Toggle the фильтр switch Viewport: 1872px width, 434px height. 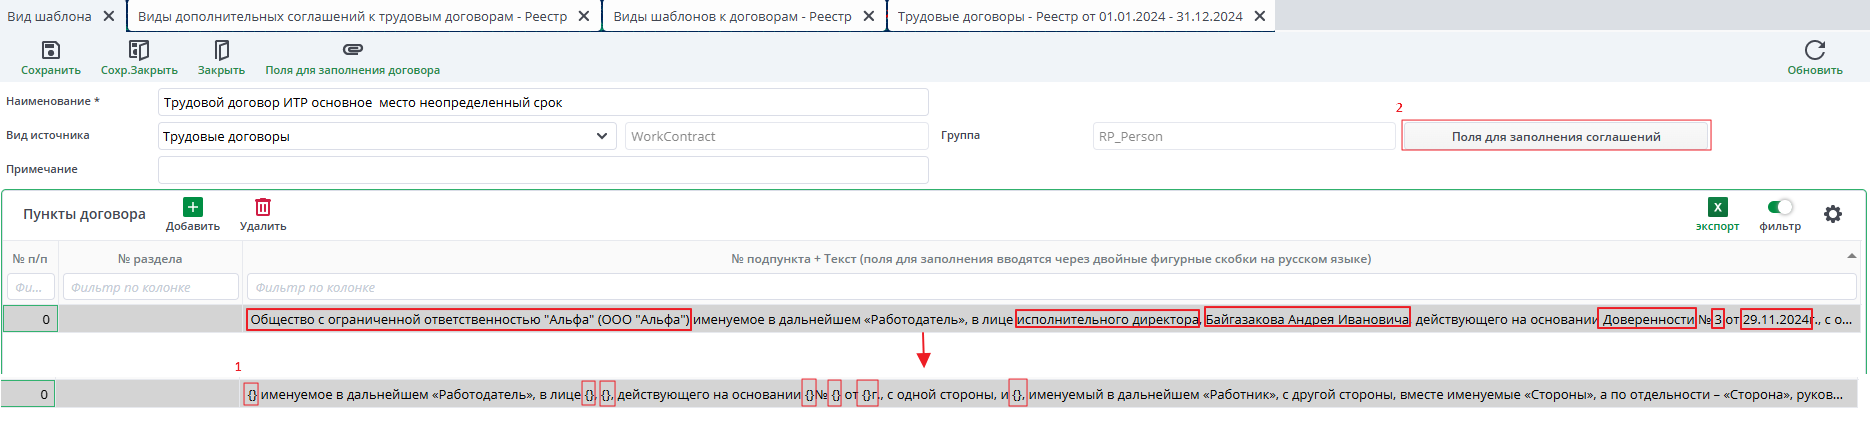pyautogui.click(x=1780, y=207)
